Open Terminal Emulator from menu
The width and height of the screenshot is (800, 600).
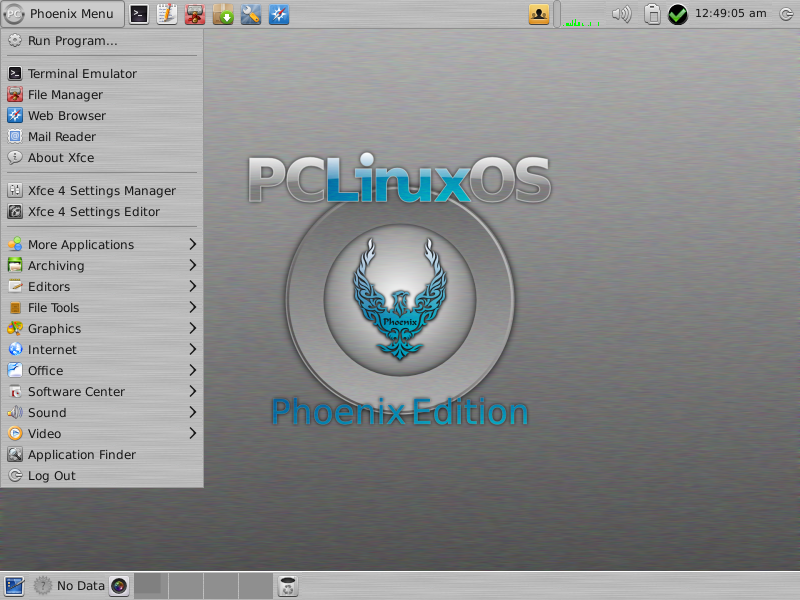tap(102, 74)
